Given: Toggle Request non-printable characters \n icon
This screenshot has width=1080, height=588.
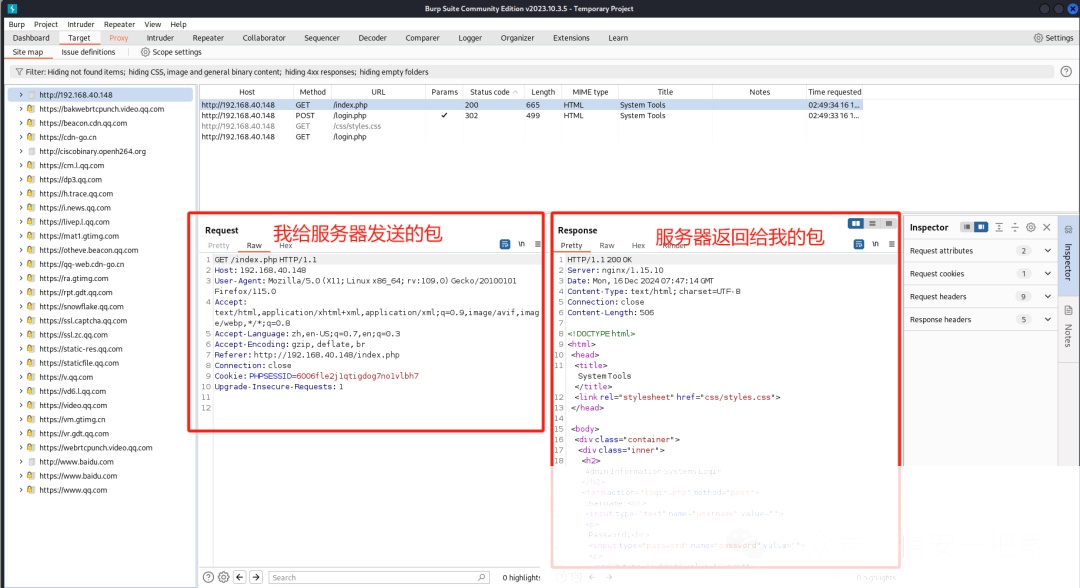Looking at the screenshot, I should 521,244.
